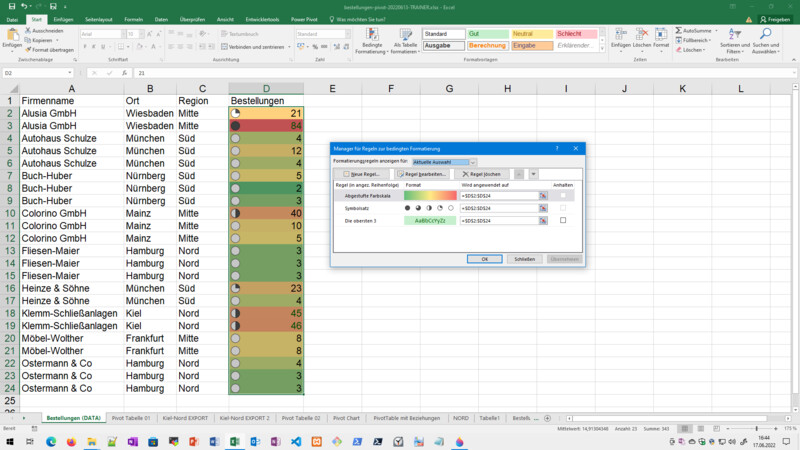Open Bedingte Formatierung in the ribbon

point(372,41)
